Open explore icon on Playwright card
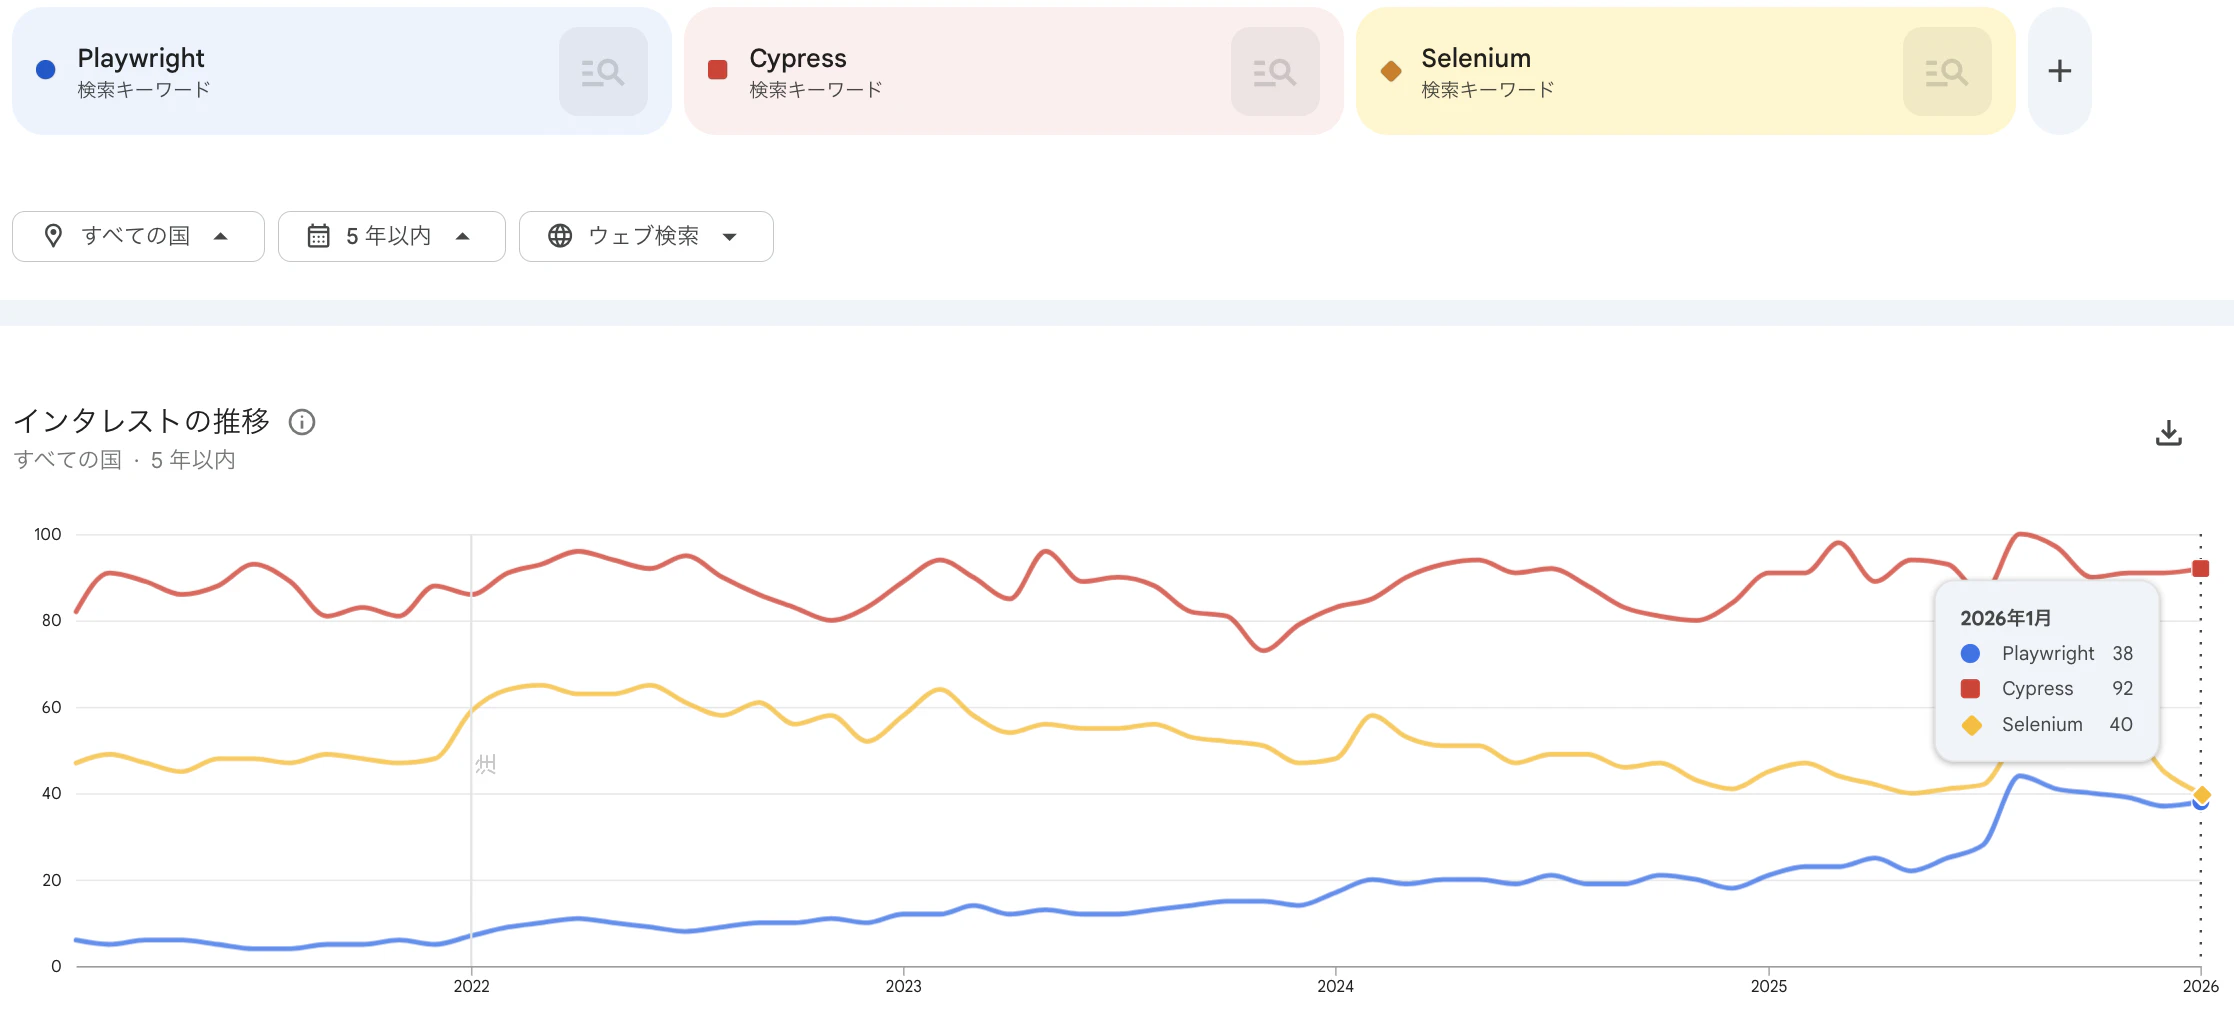2234x1018 pixels. pyautogui.click(x=603, y=72)
